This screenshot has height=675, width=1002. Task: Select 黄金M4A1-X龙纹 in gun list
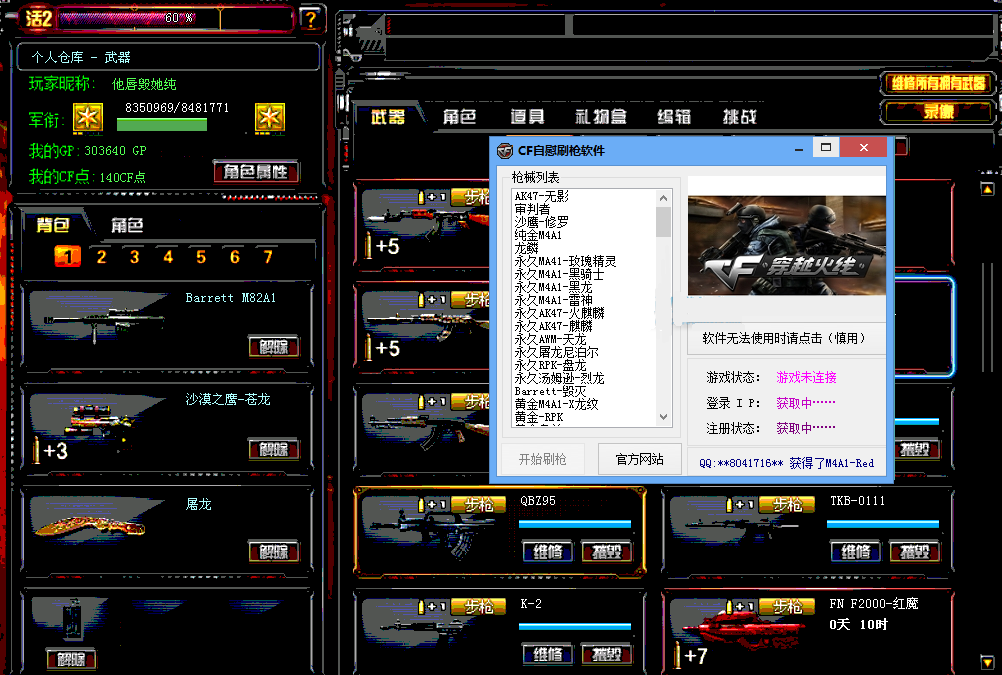point(557,404)
